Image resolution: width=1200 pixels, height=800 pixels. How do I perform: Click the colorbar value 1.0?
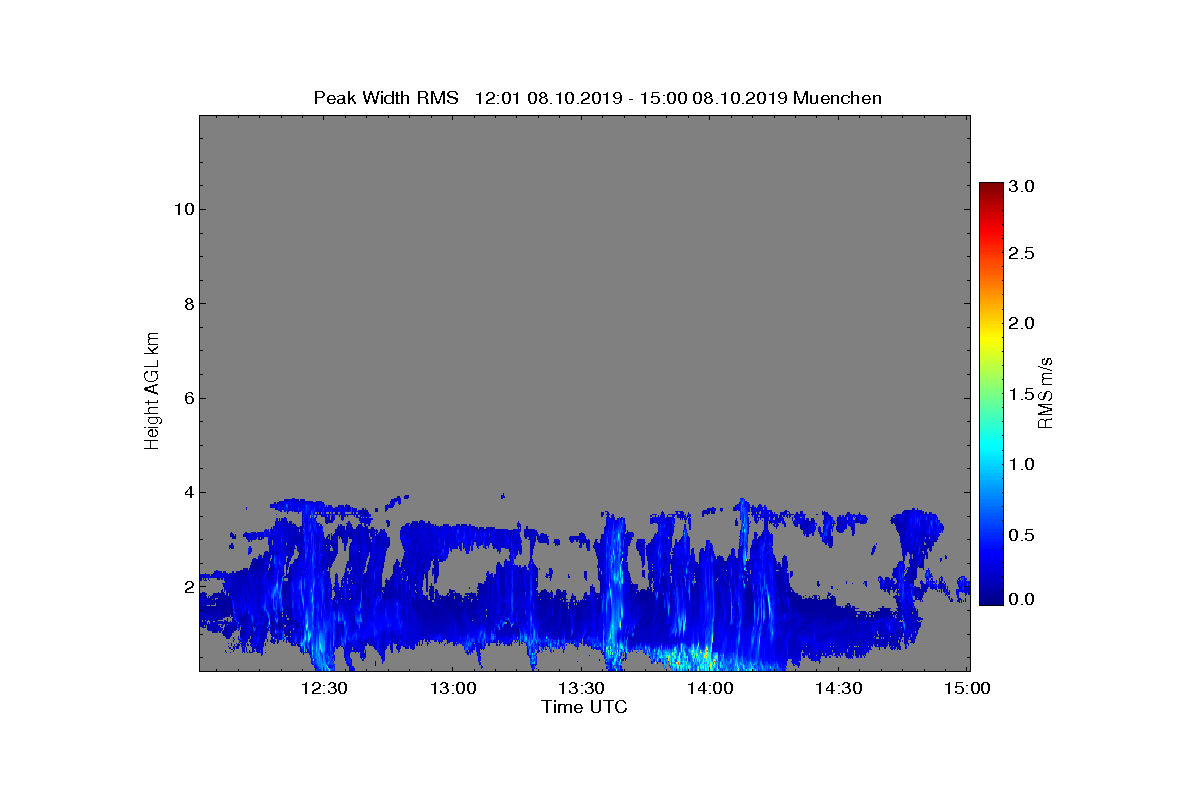click(x=1022, y=464)
